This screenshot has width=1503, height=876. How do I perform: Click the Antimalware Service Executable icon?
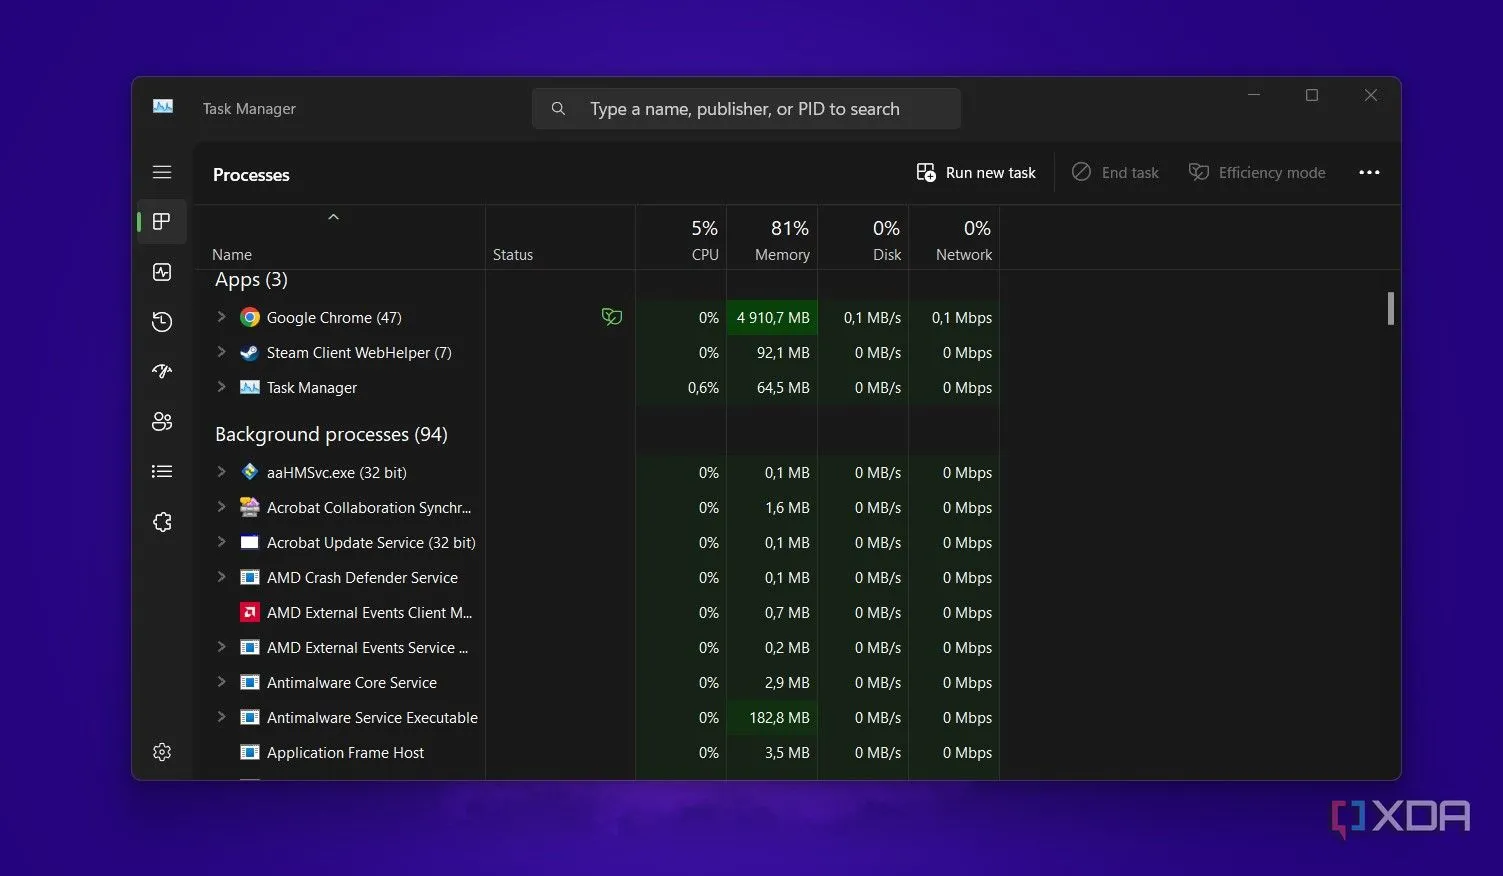250,717
